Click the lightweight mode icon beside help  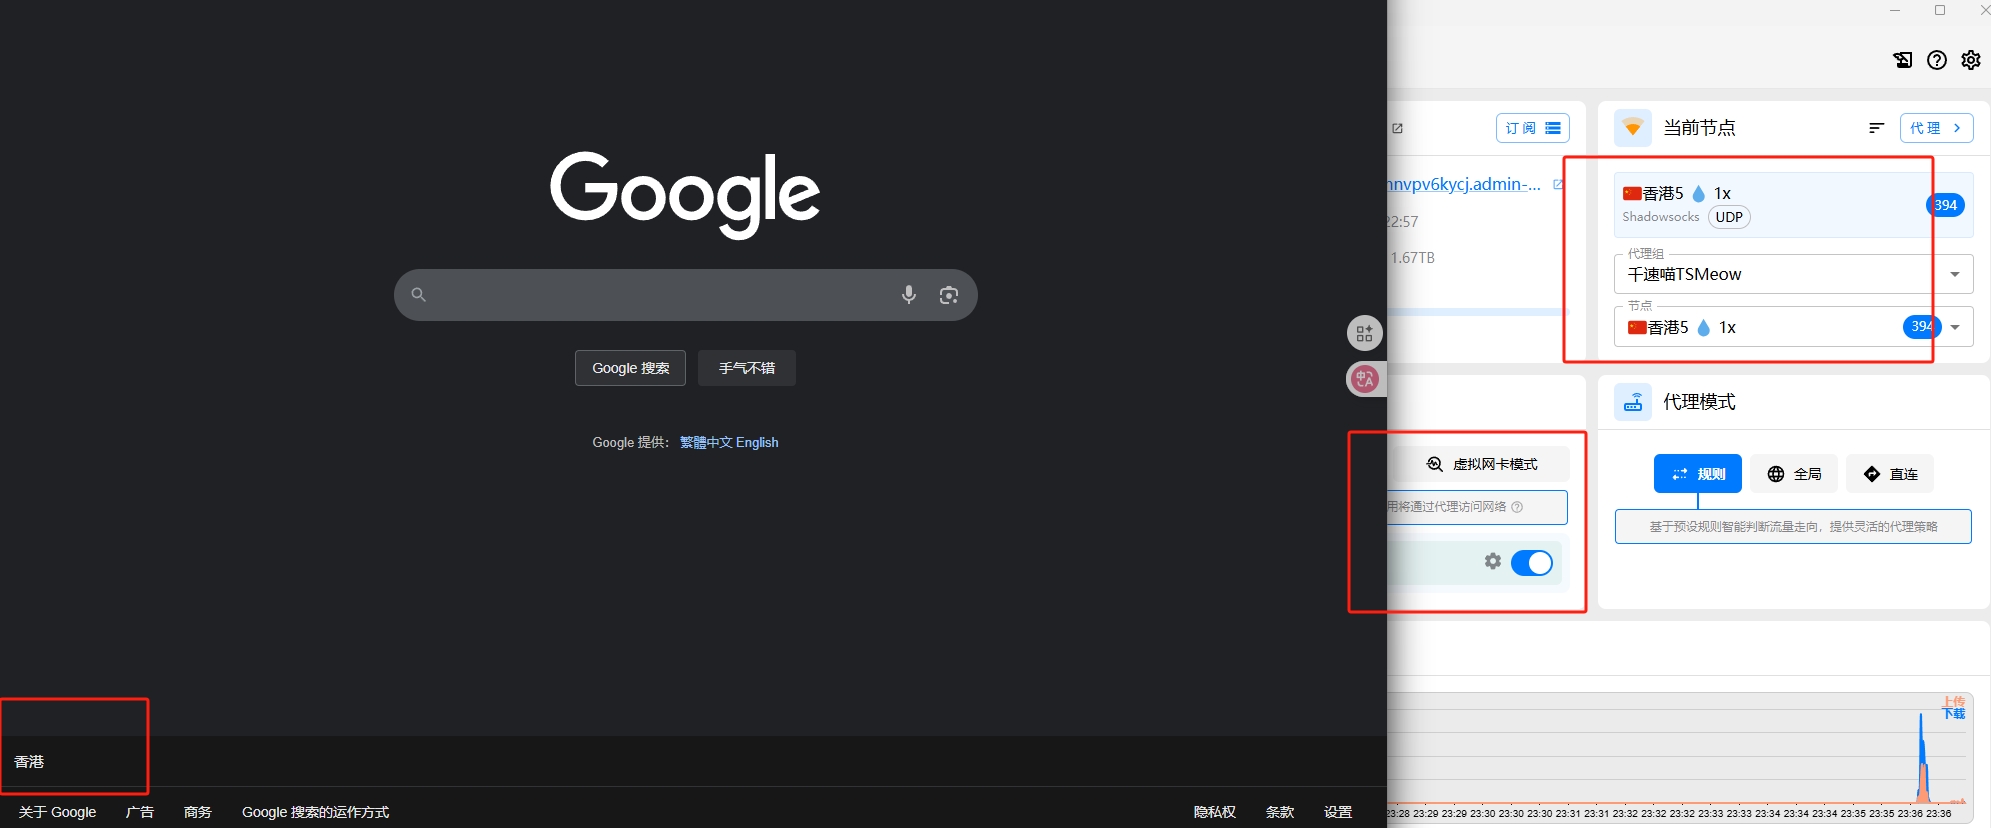point(1903,60)
